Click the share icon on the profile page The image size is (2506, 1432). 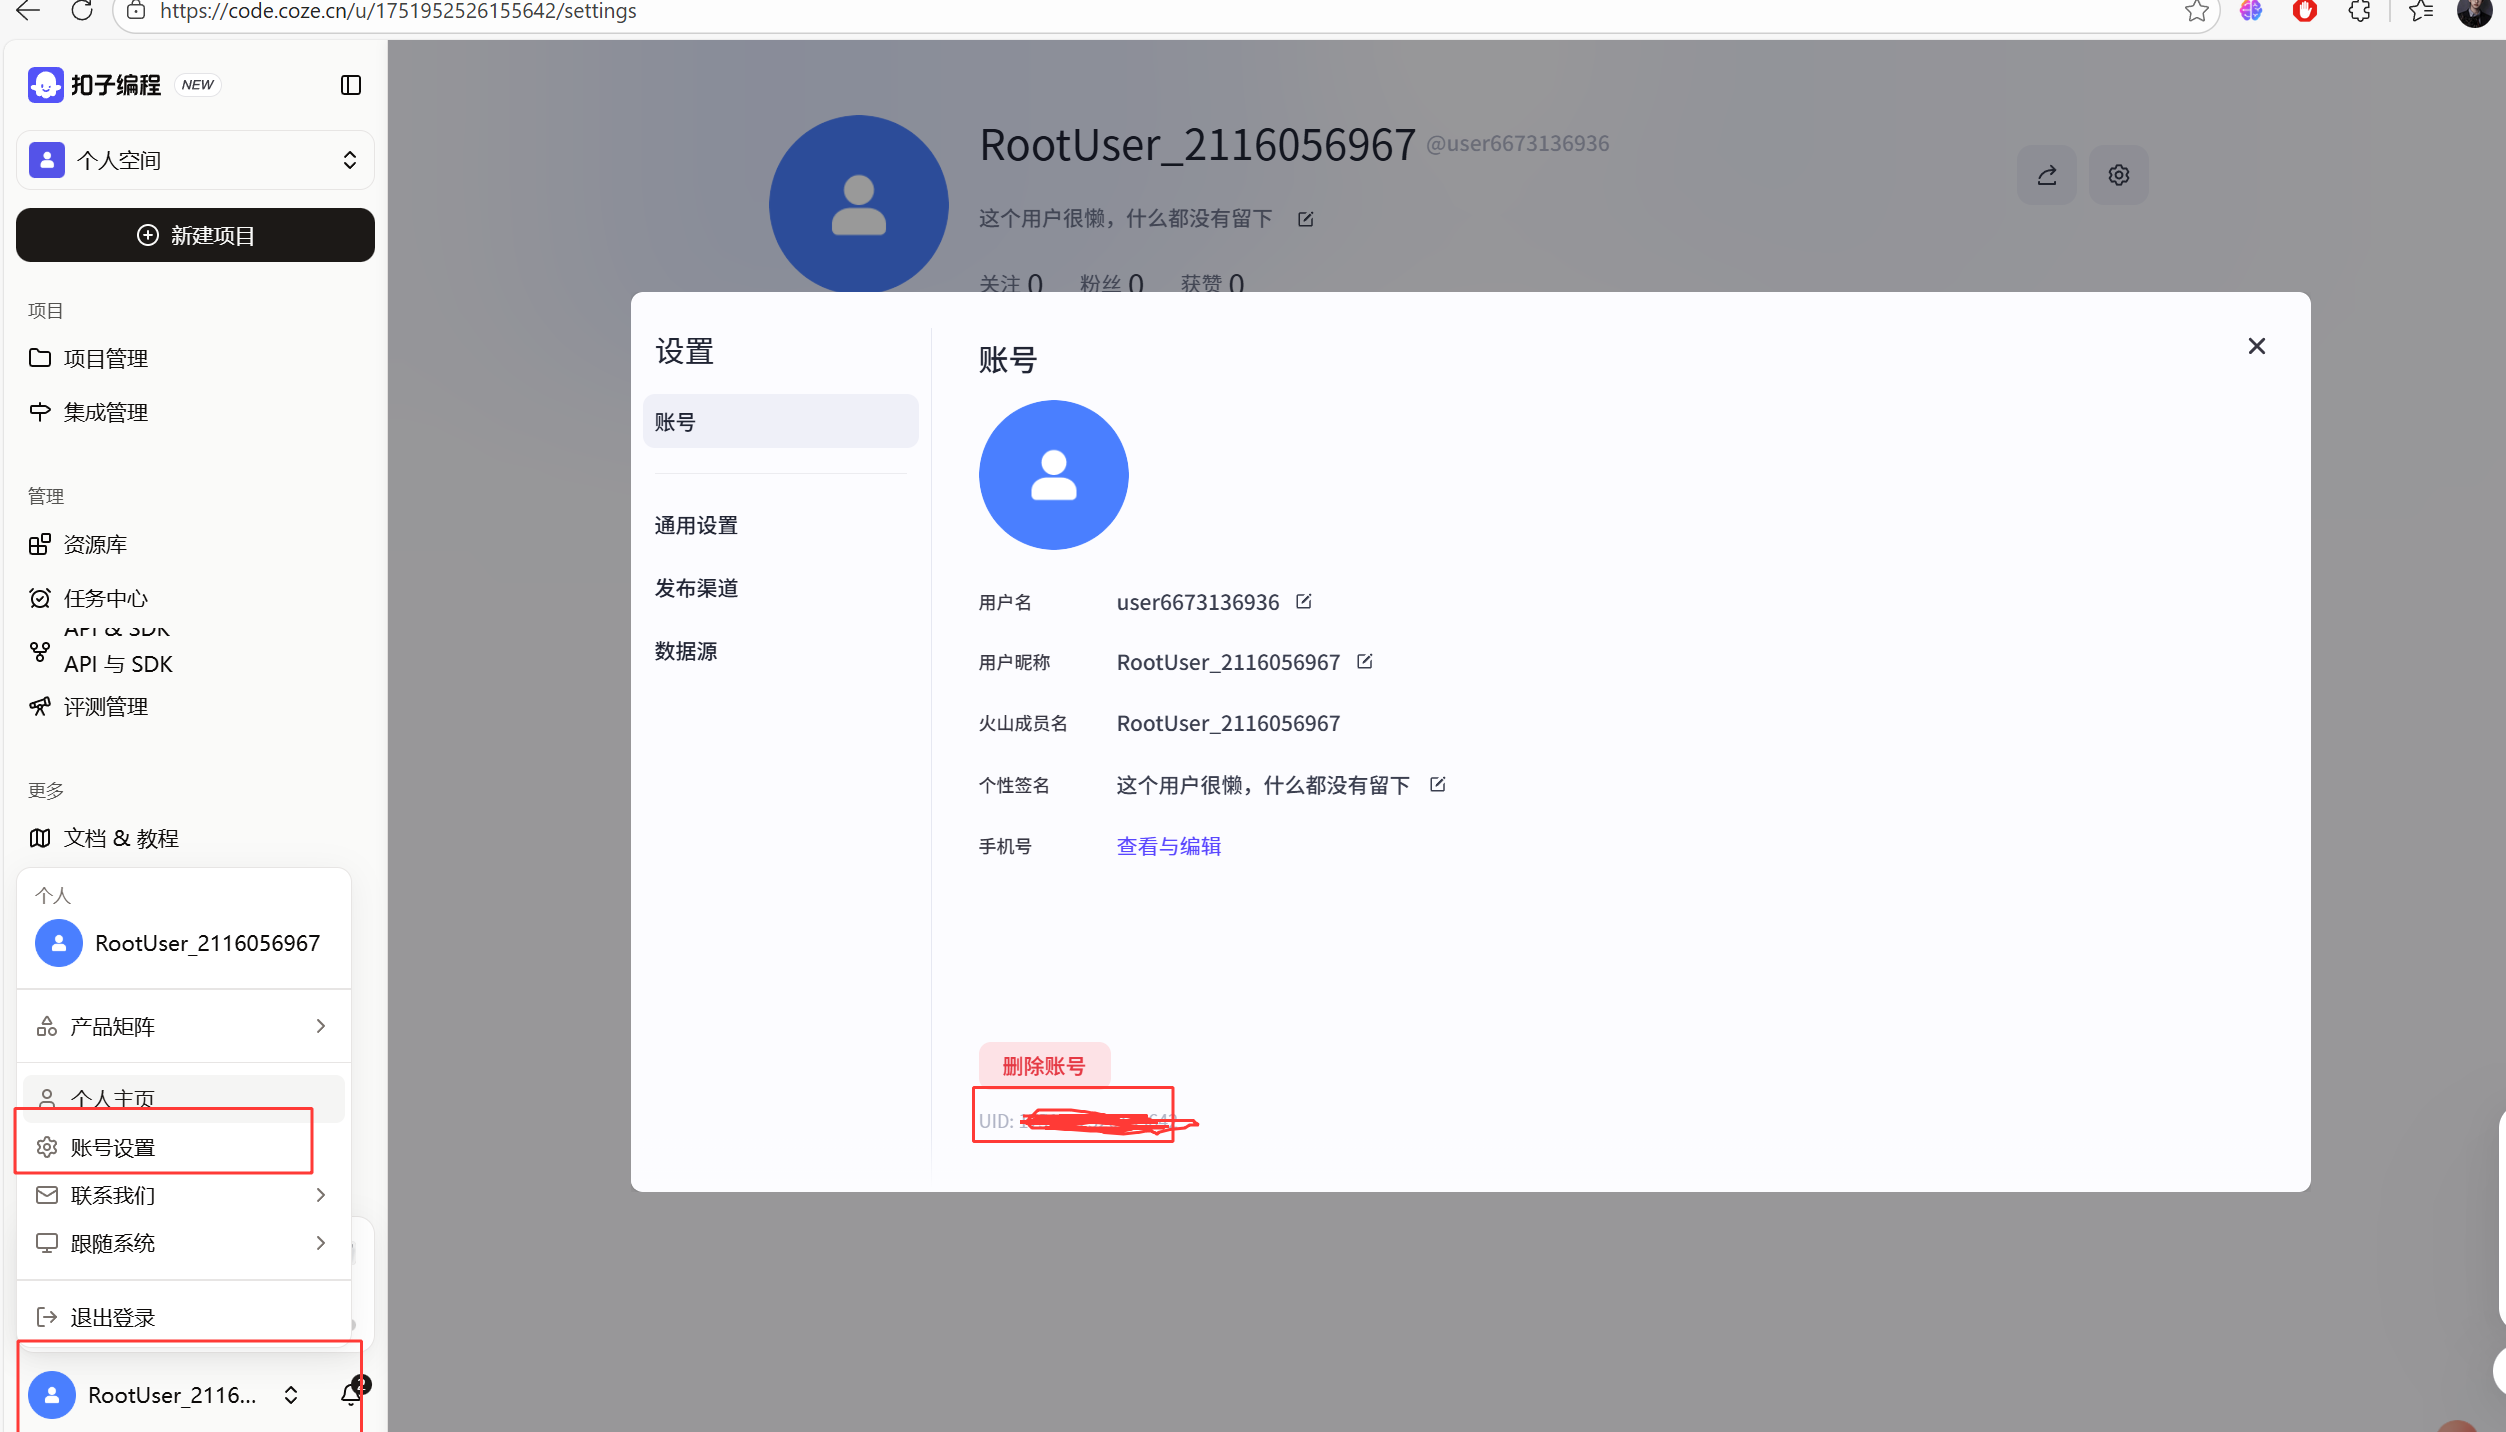pyautogui.click(x=2047, y=175)
